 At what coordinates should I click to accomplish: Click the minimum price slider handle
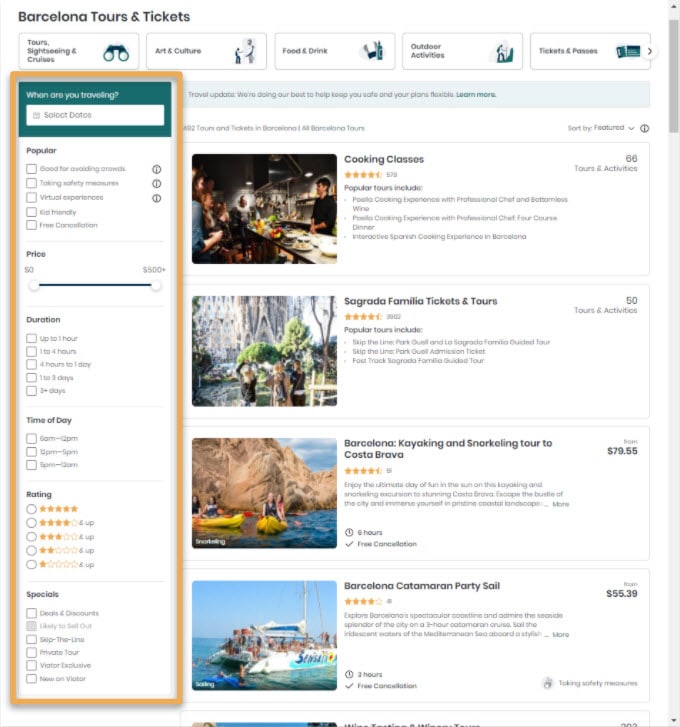[34, 285]
